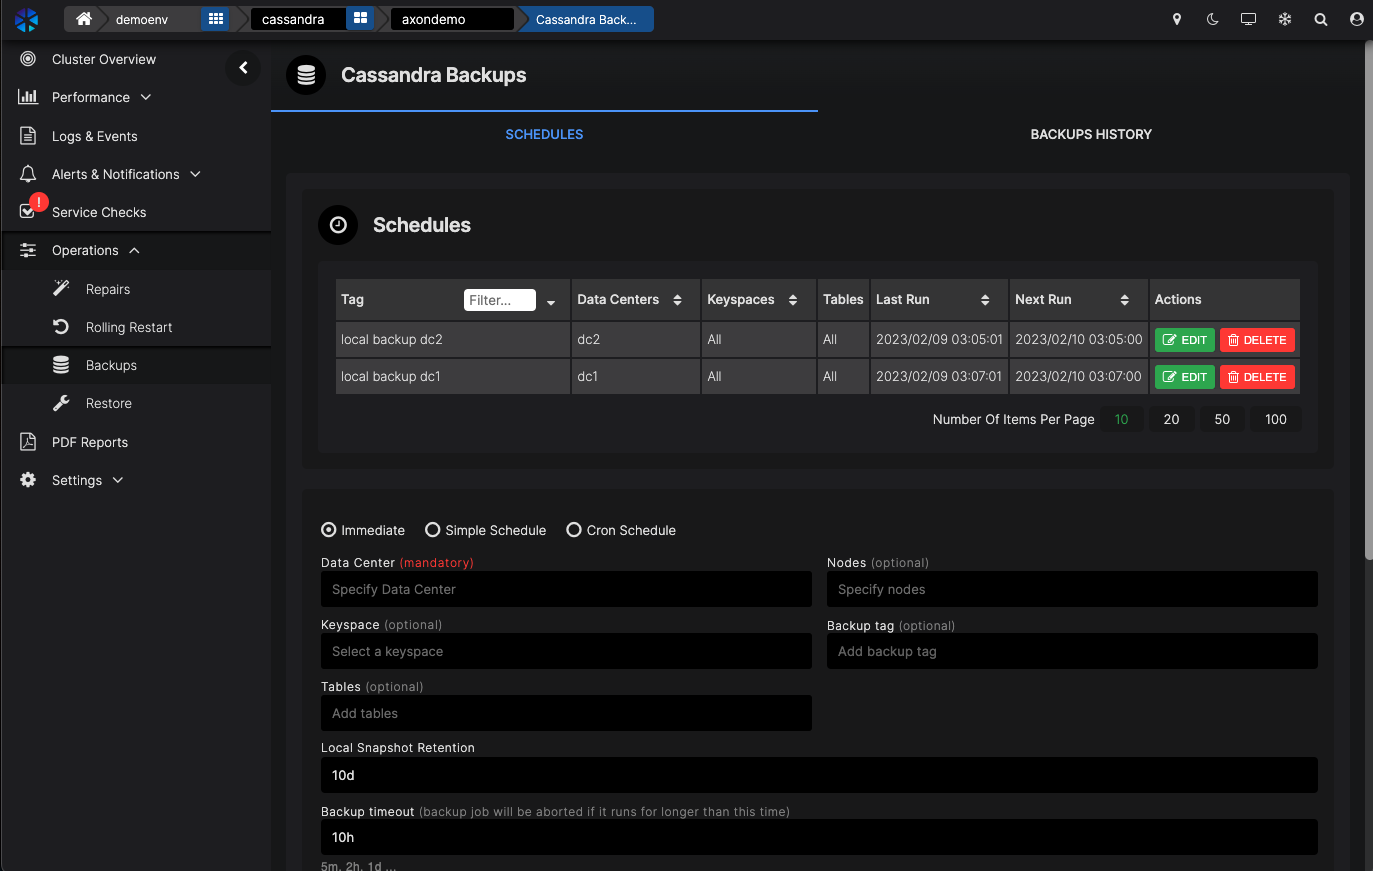Edit local backup dc1 schedule
The width and height of the screenshot is (1373, 871).
1185,377
